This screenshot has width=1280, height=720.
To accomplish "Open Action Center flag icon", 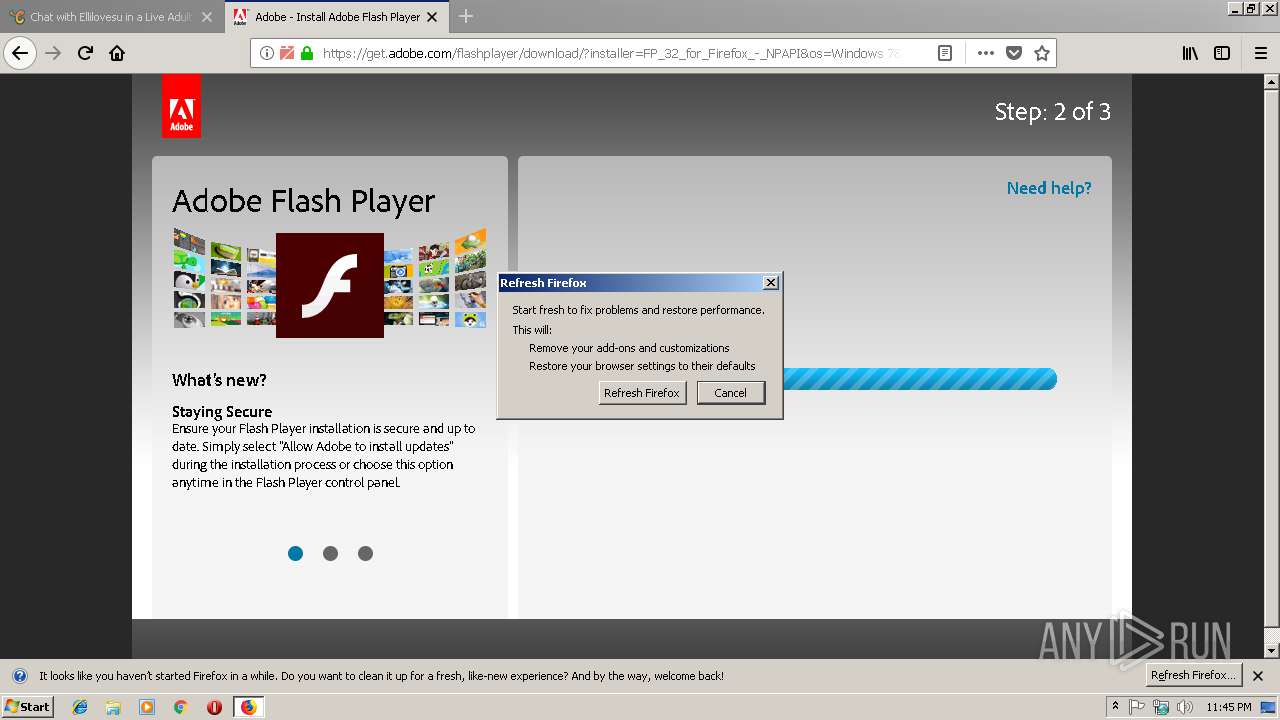I will point(1137,707).
